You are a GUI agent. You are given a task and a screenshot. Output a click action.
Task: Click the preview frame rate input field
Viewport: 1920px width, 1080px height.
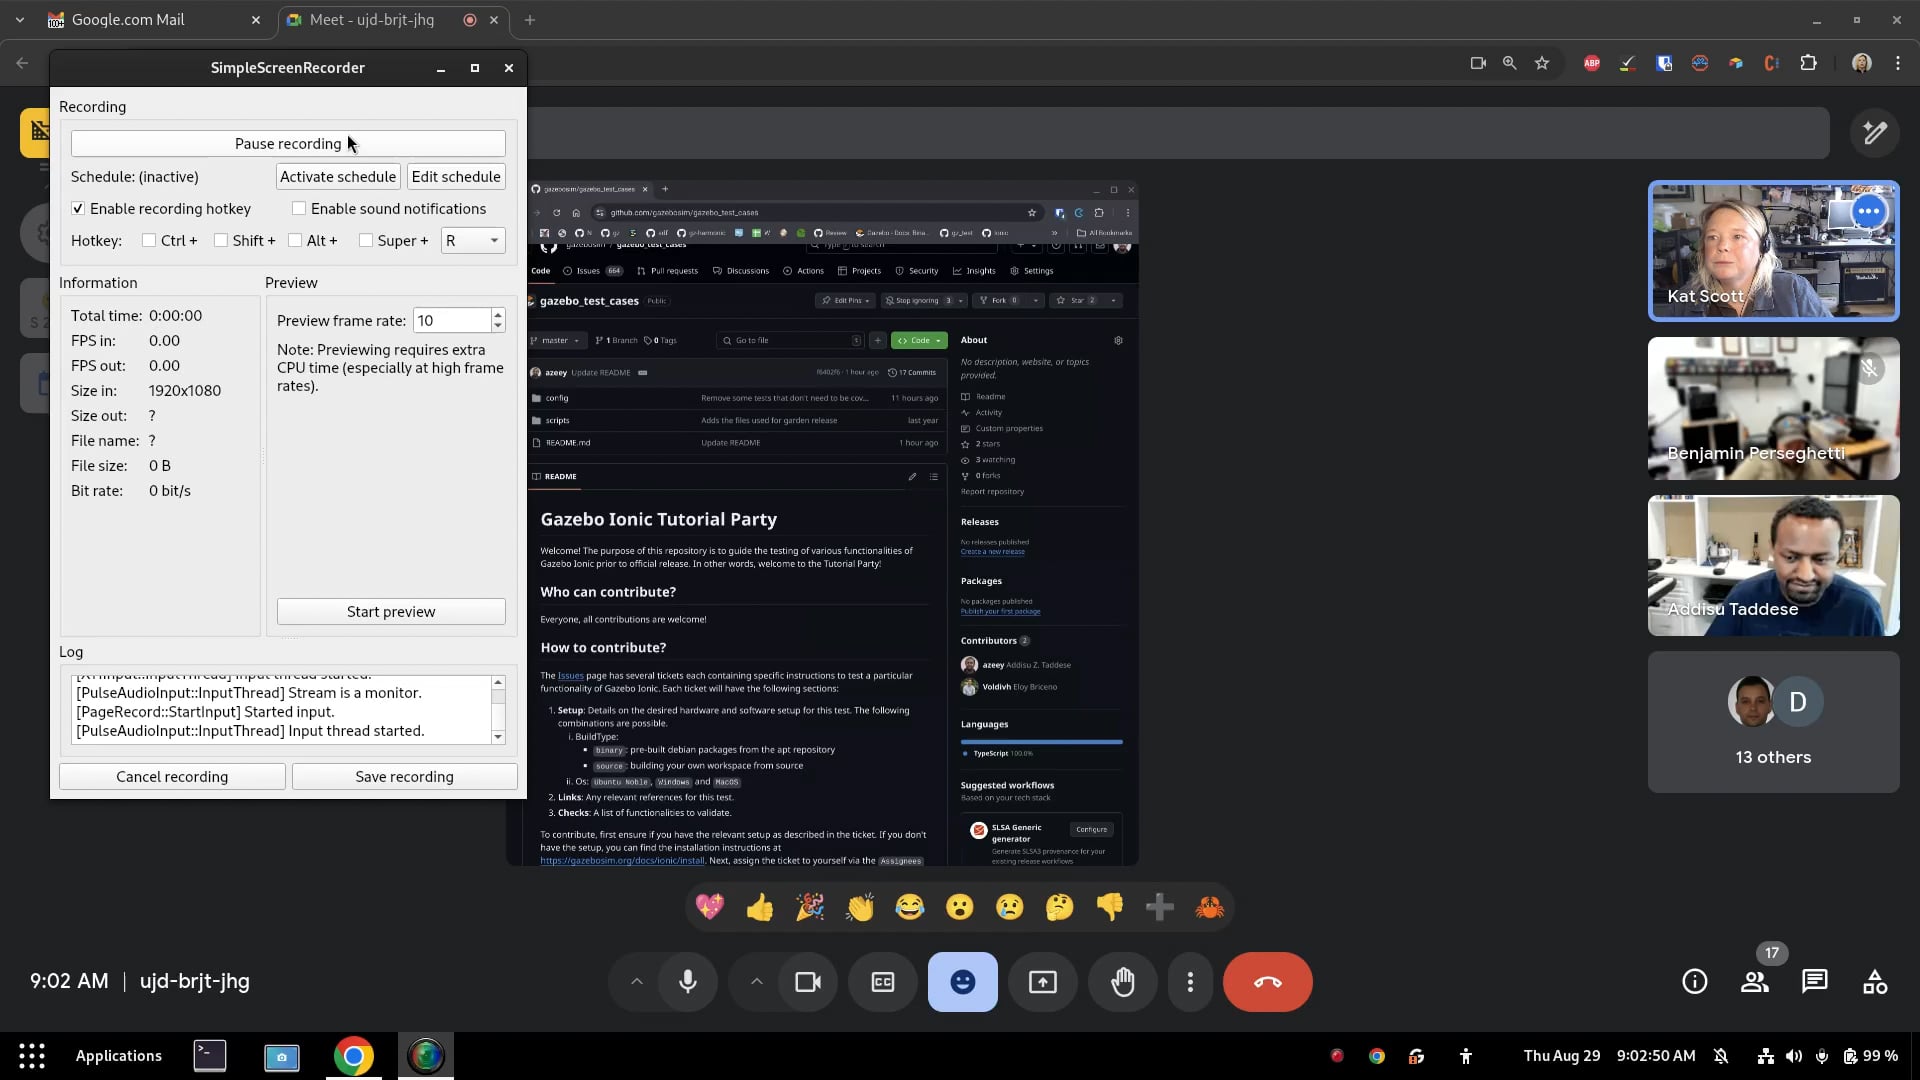[452, 321]
